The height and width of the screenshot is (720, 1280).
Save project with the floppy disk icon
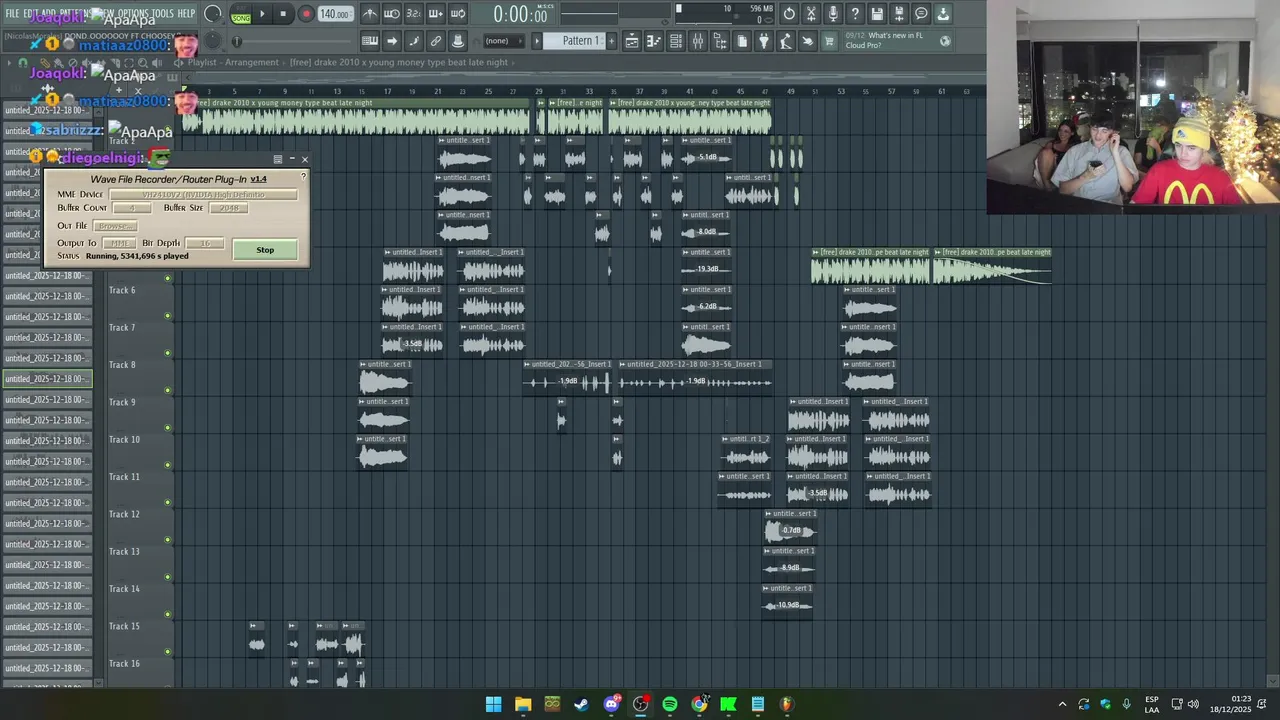(x=877, y=14)
